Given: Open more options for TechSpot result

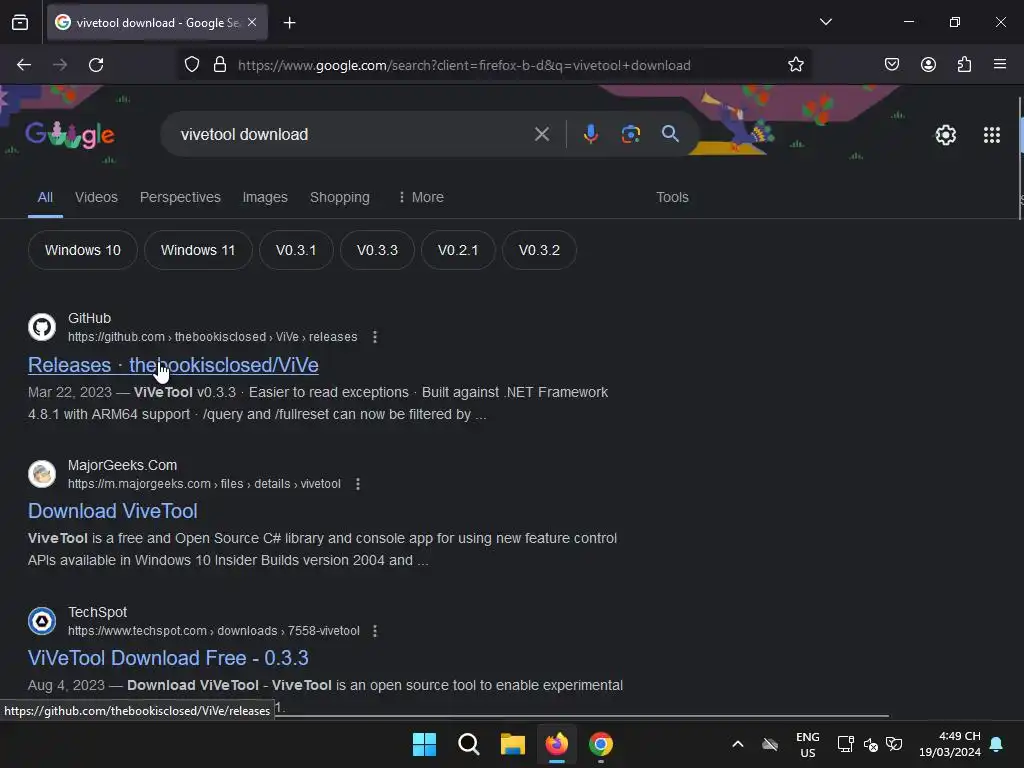Looking at the screenshot, I should (375, 631).
